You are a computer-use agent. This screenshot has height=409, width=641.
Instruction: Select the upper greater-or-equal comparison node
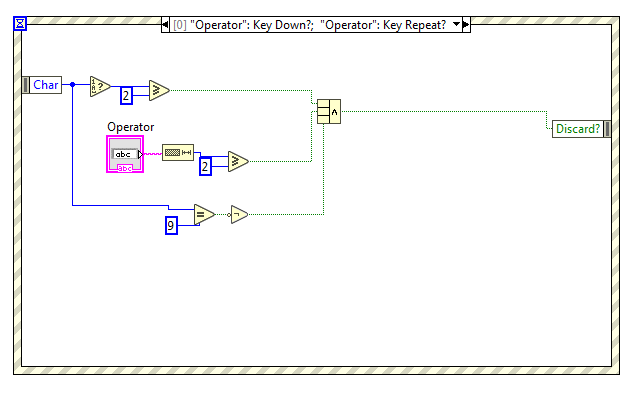159,90
